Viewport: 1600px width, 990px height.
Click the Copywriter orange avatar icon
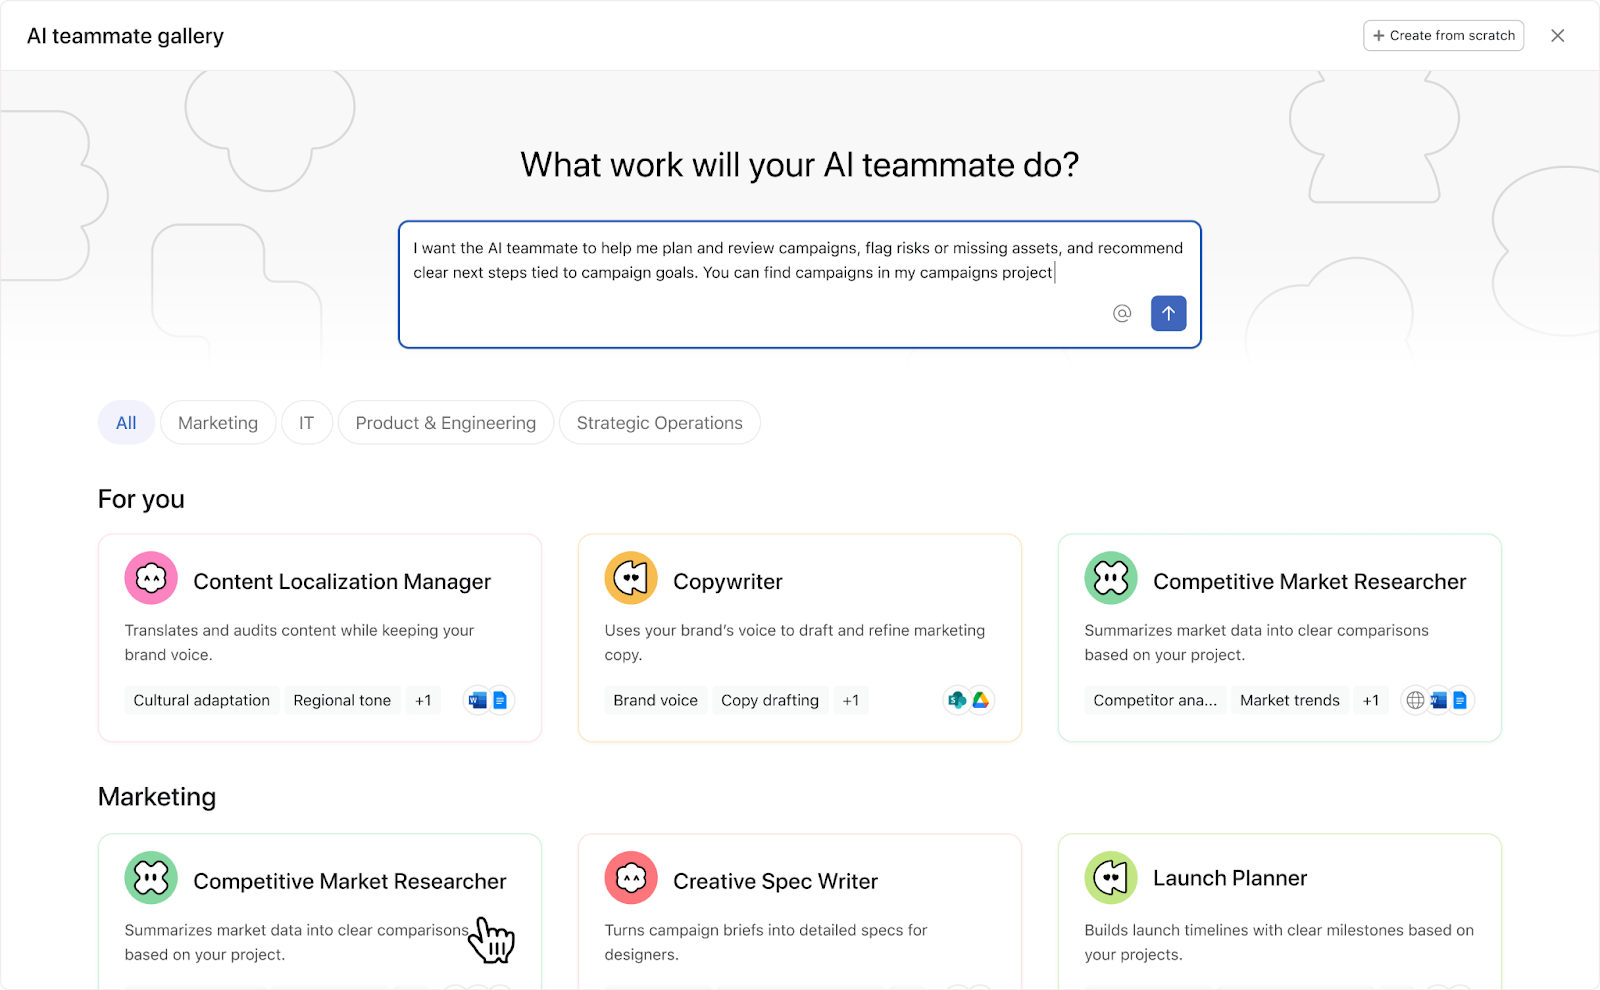click(631, 578)
